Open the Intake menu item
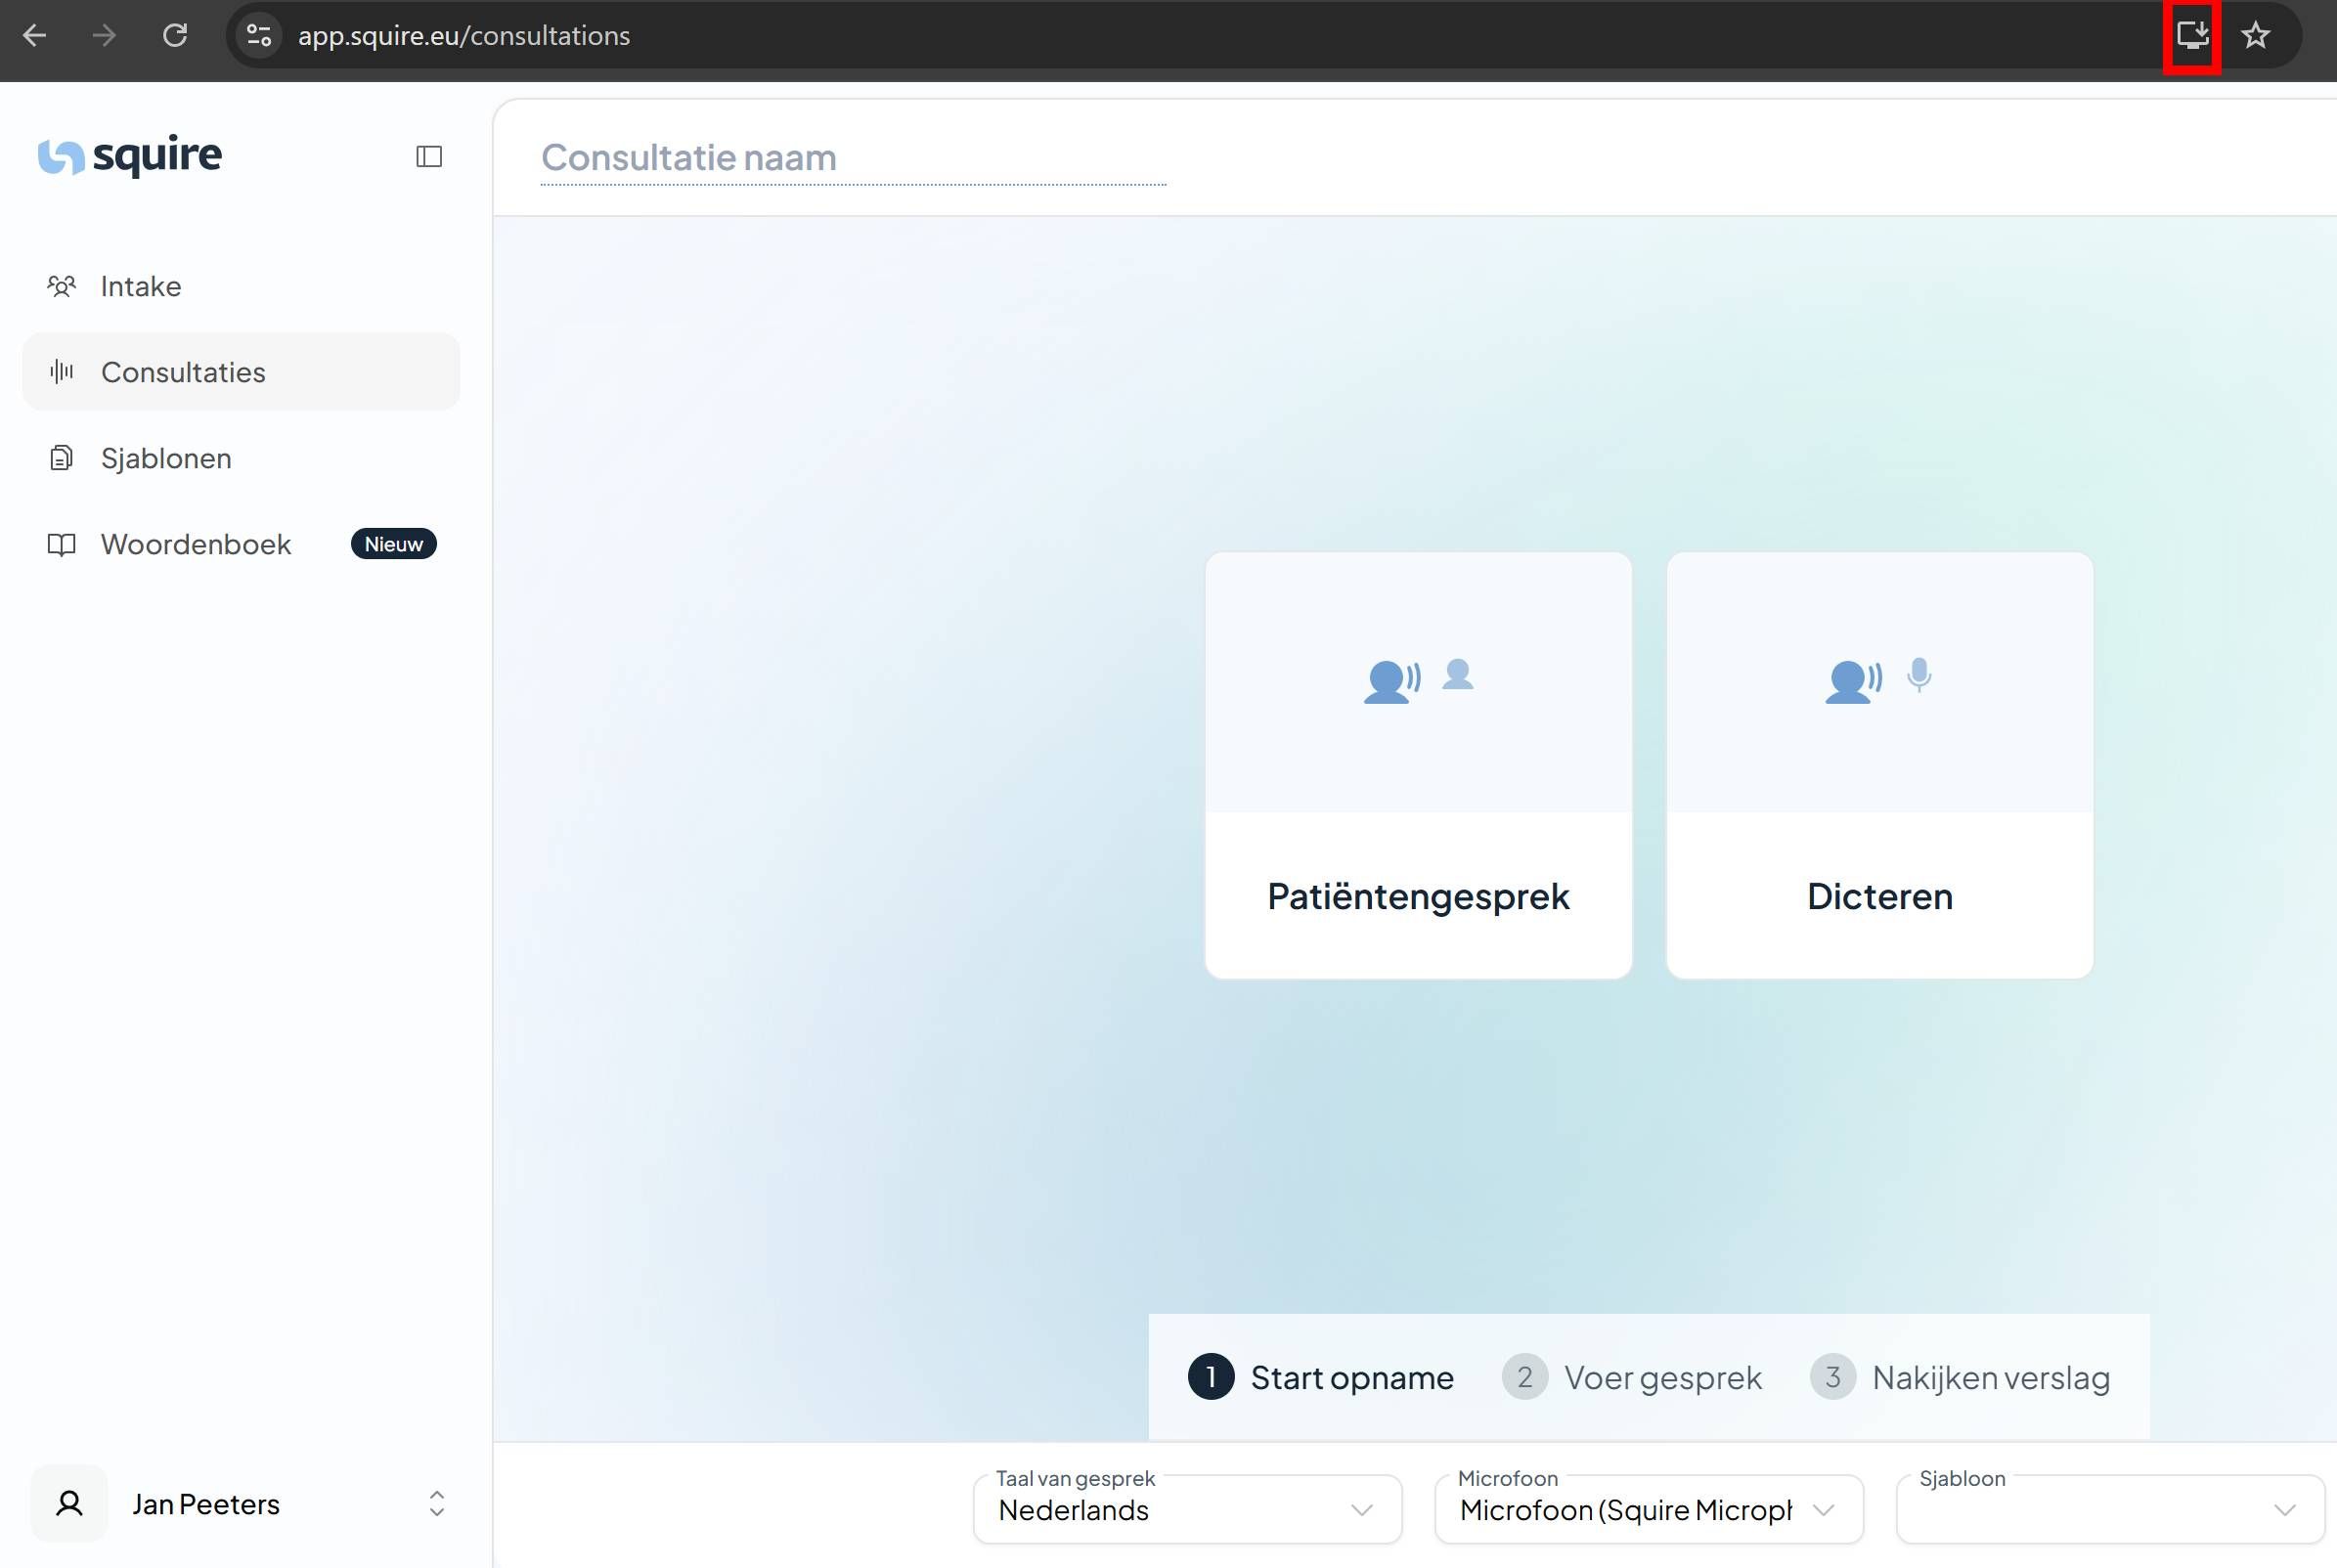Image resolution: width=2337 pixels, height=1568 pixels. 241,286
